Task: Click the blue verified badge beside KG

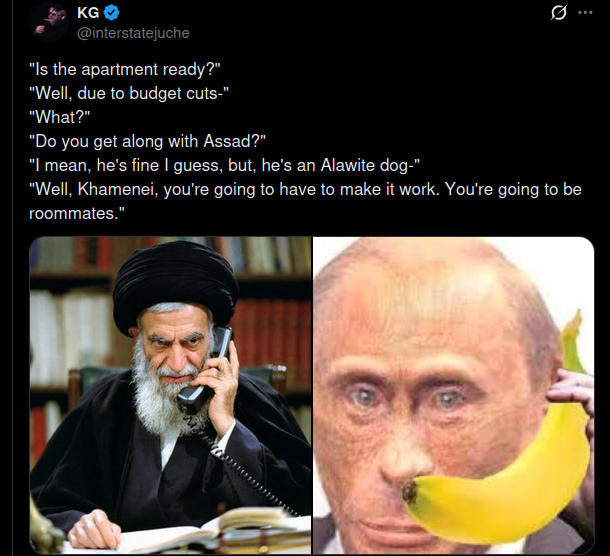Action: click(111, 13)
